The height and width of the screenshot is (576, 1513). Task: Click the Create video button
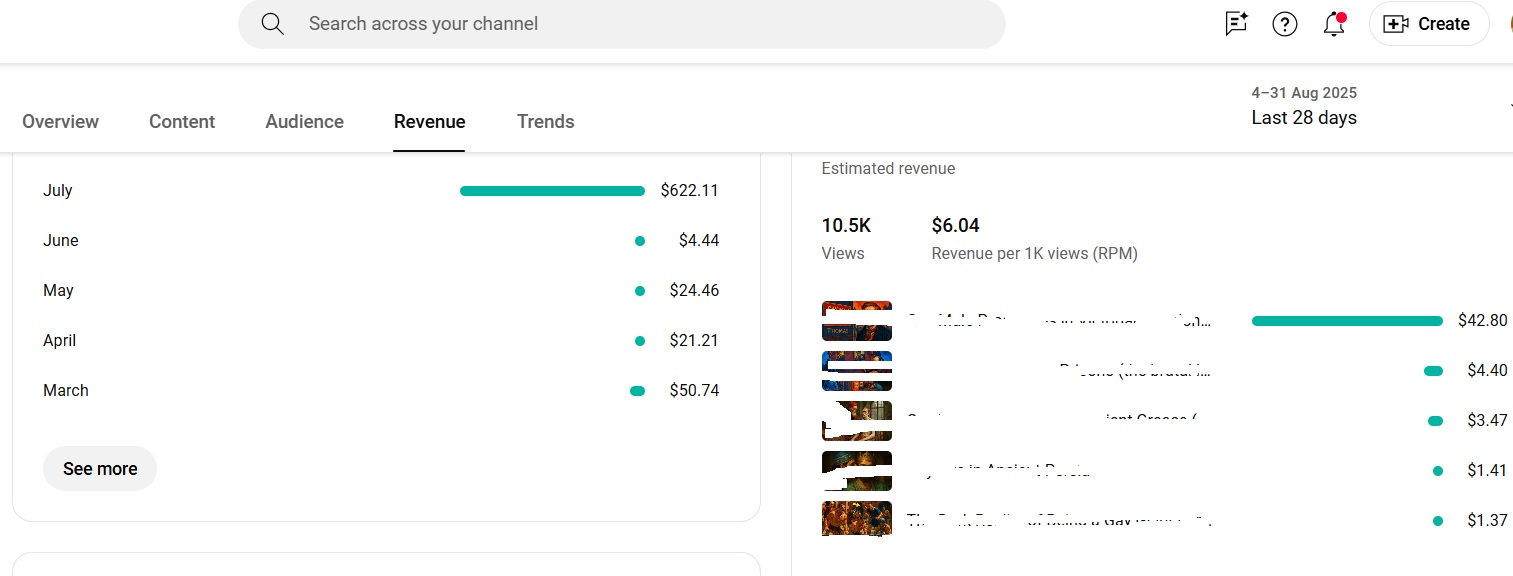(1428, 24)
